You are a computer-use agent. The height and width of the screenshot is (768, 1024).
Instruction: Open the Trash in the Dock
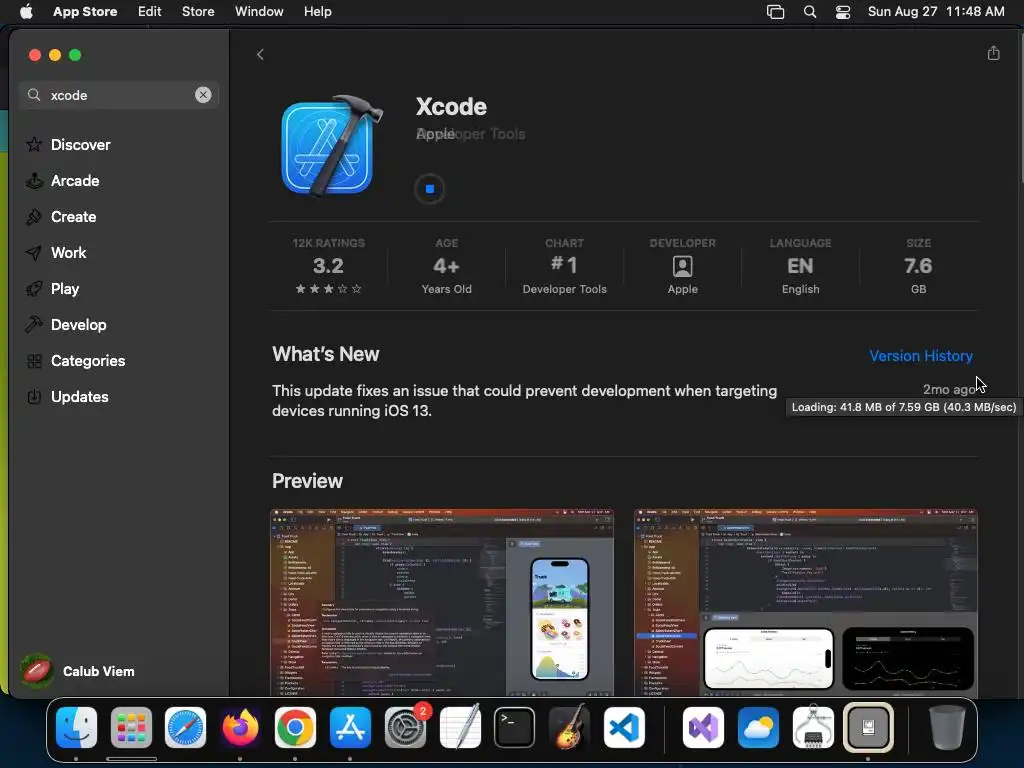[946, 727]
